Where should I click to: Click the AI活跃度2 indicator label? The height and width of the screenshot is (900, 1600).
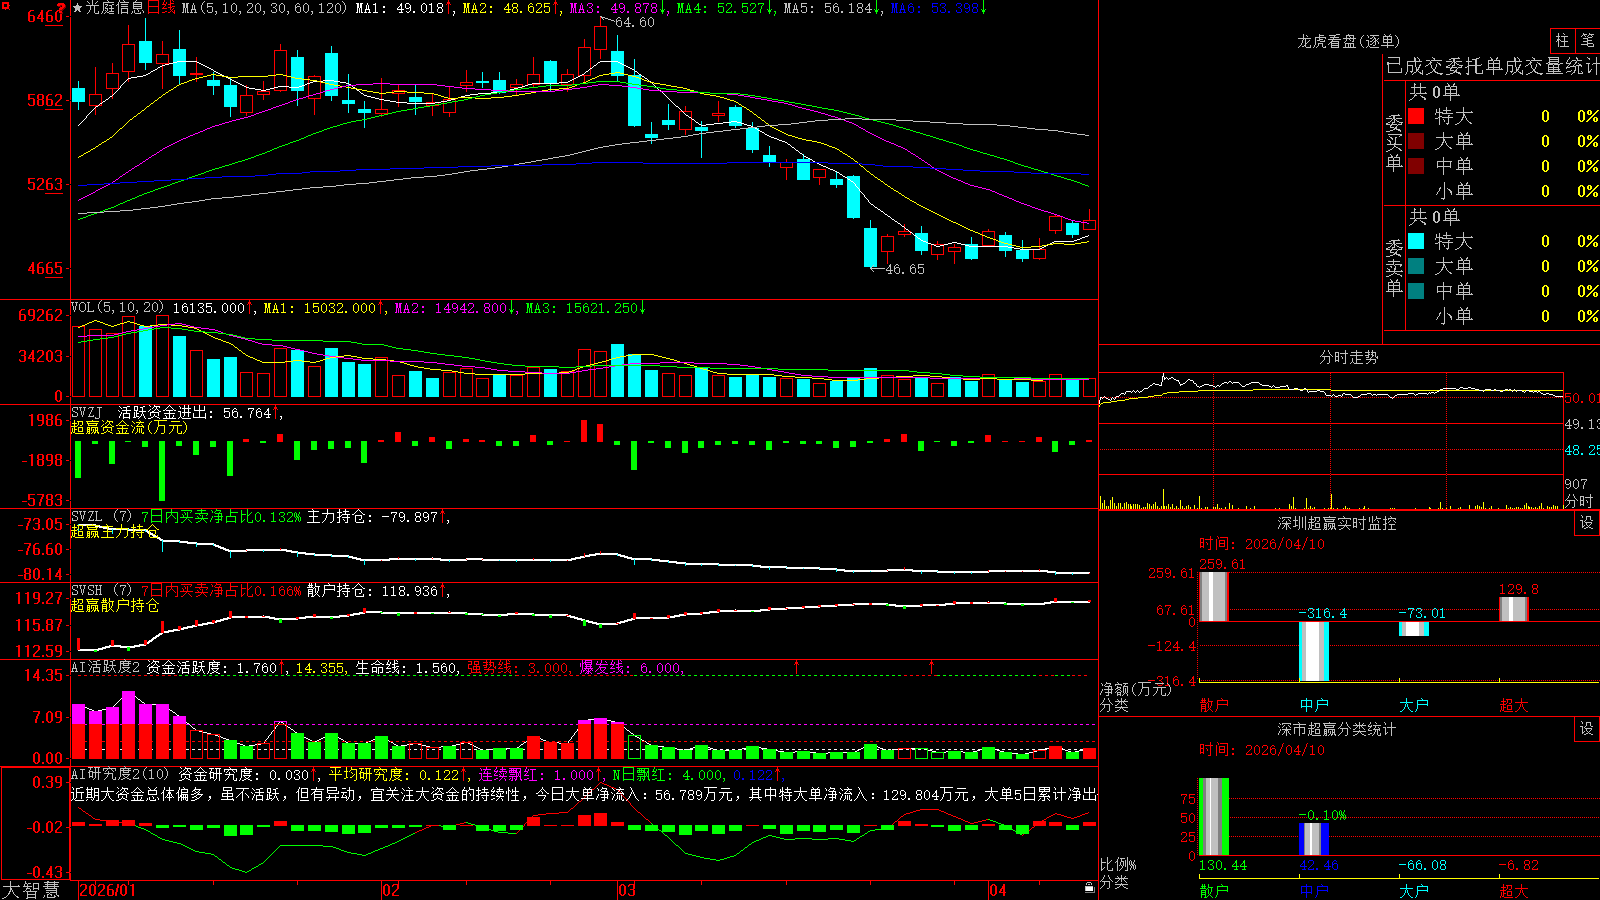(x=106, y=668)
